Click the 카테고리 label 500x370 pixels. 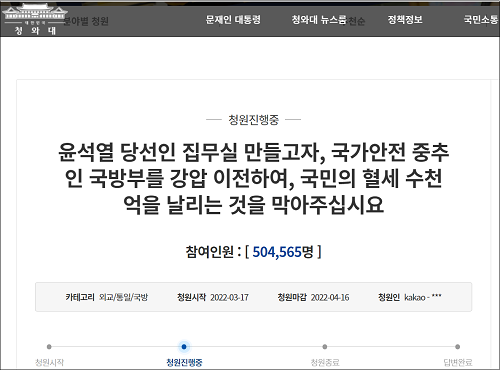[80, 297]
